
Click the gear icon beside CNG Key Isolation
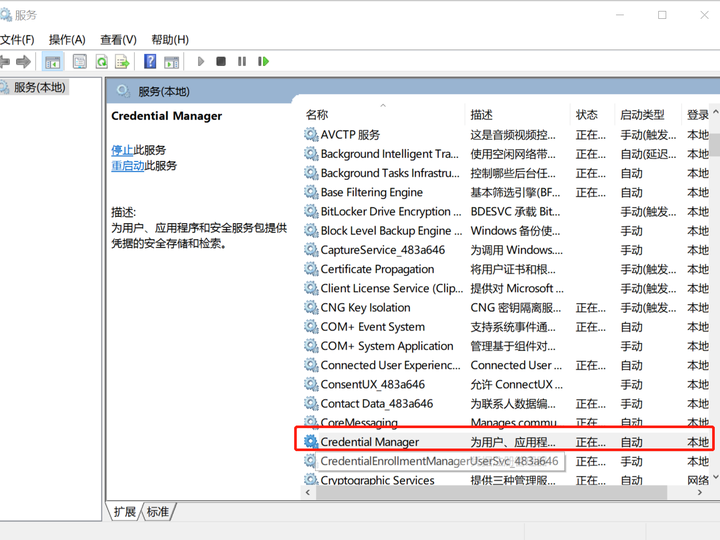coord(311,307)
